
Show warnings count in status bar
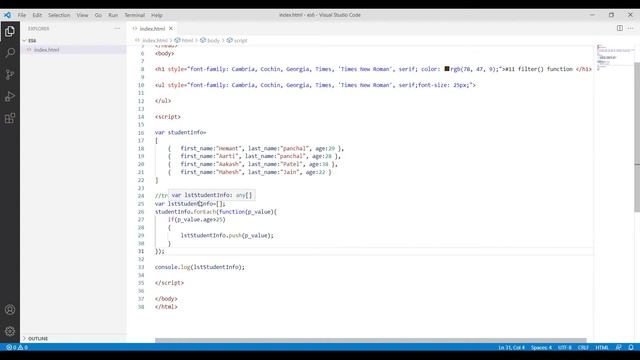[22, 347]
